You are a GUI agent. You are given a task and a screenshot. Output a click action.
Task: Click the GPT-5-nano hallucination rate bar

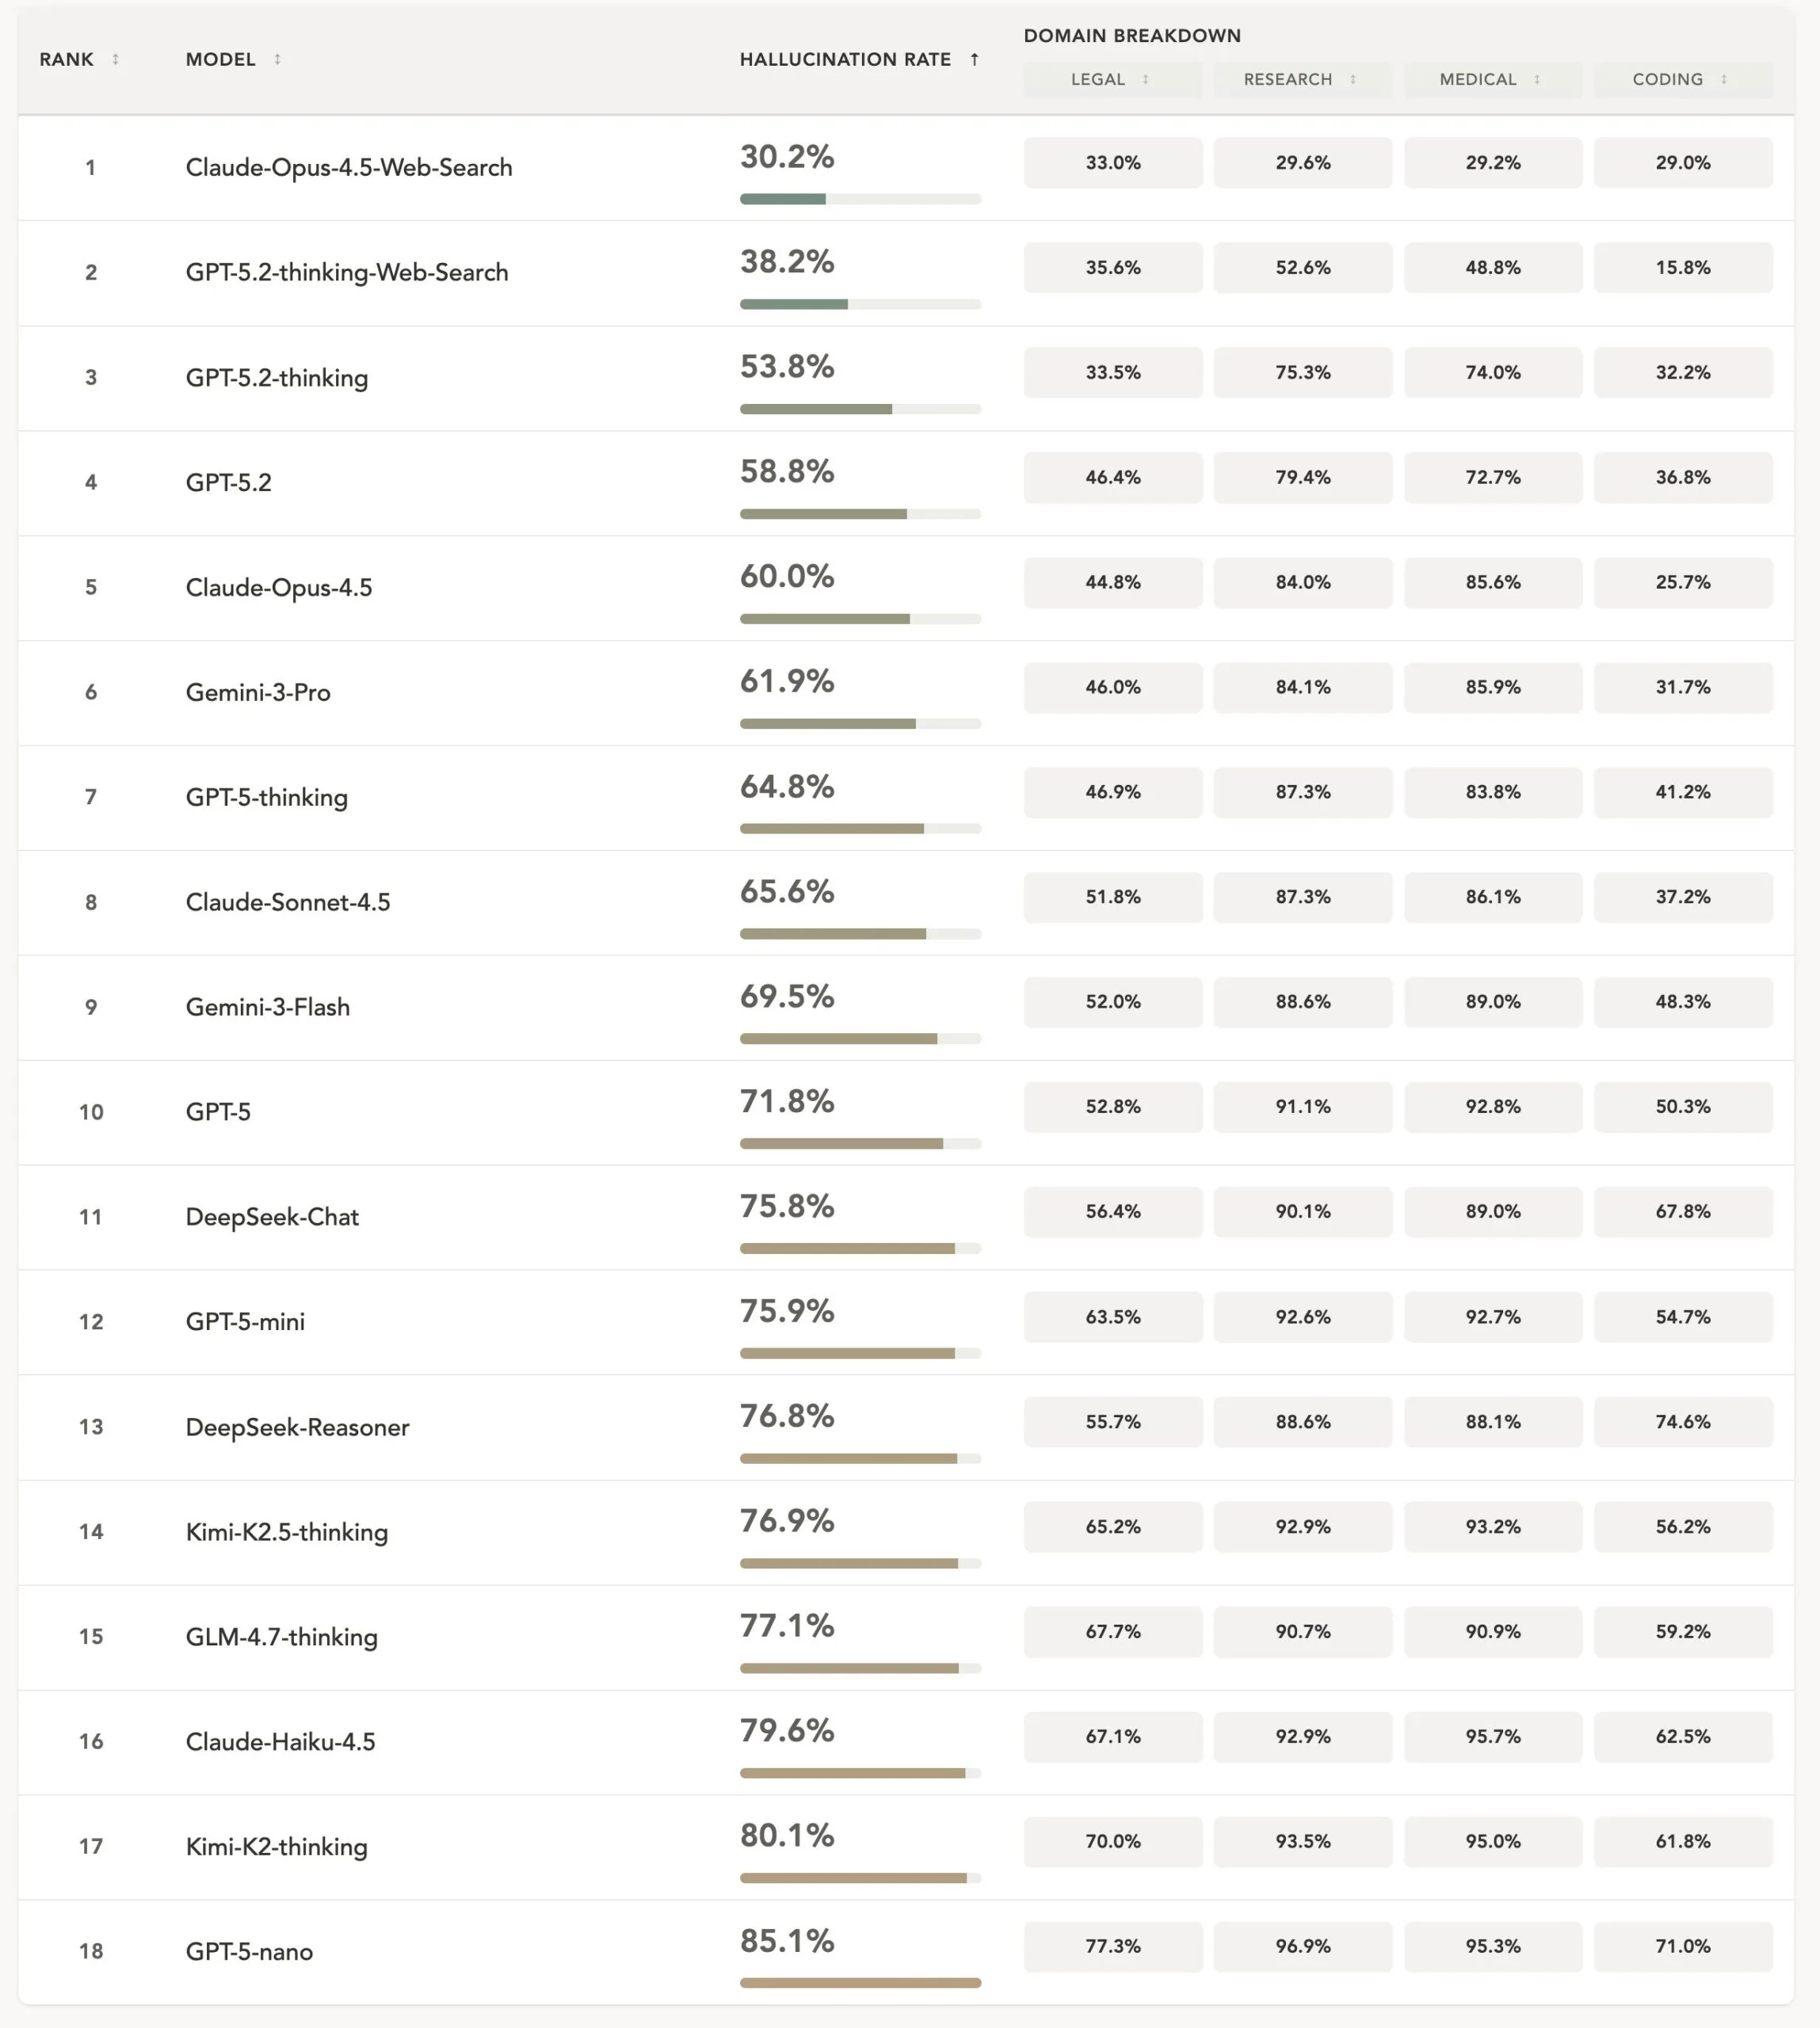point(860,1982)
